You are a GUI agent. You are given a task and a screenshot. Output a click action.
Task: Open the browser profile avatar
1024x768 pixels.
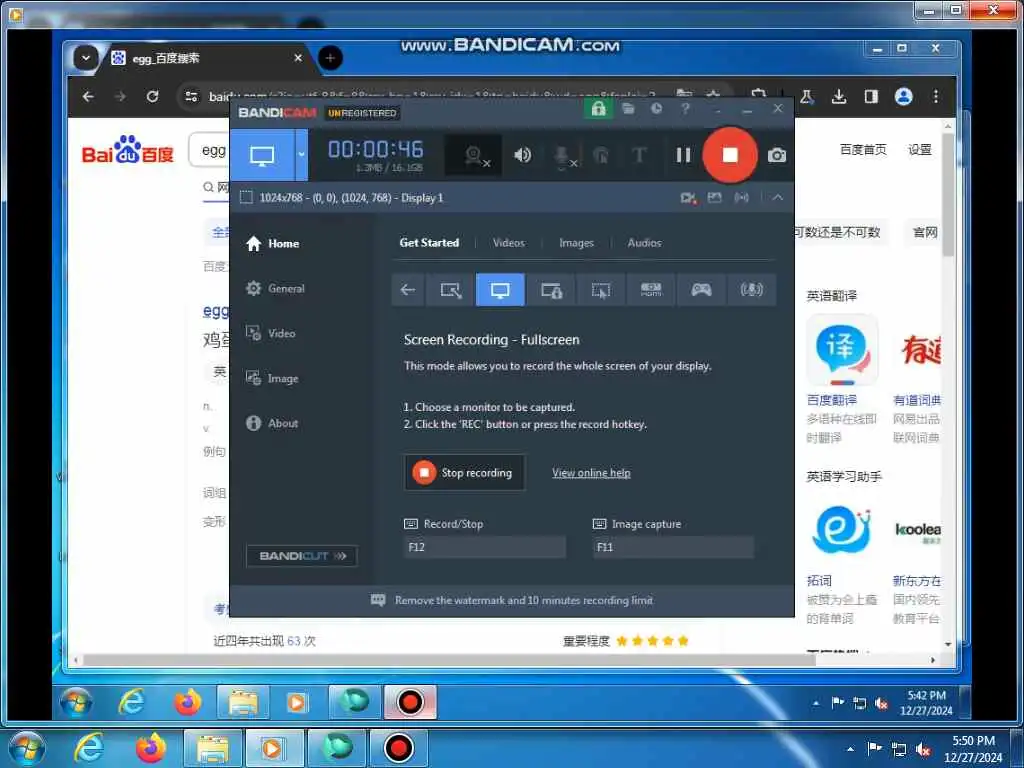[x=904, y=97]
